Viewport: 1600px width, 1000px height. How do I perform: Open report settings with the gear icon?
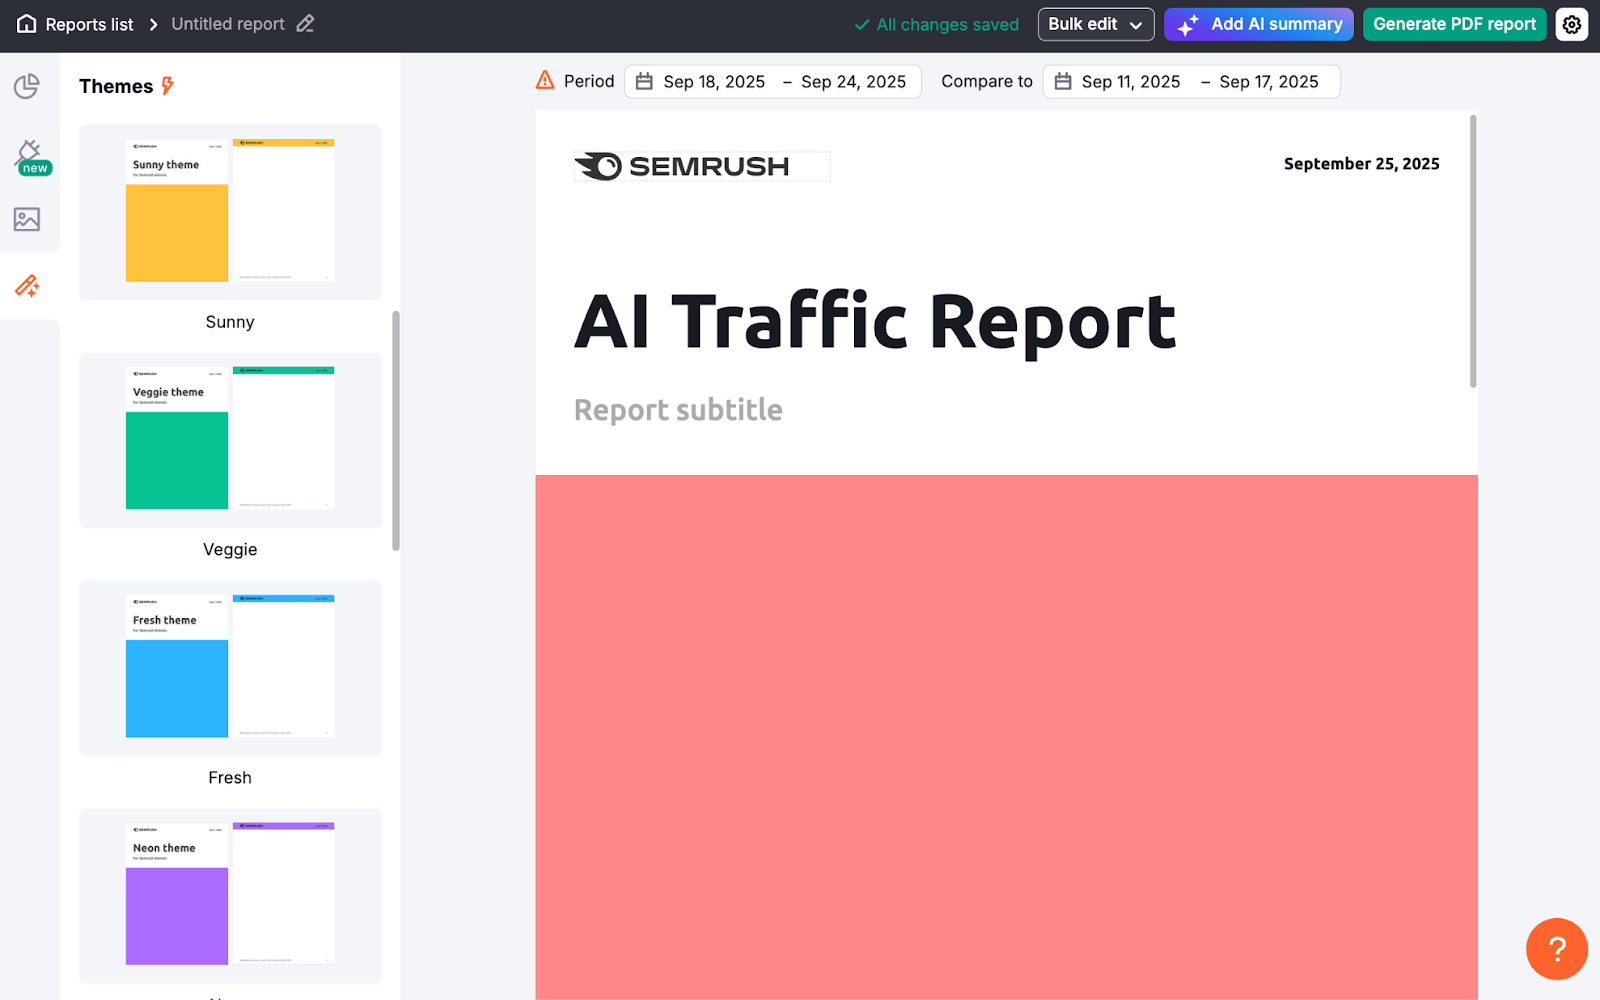coord(1571,24)
